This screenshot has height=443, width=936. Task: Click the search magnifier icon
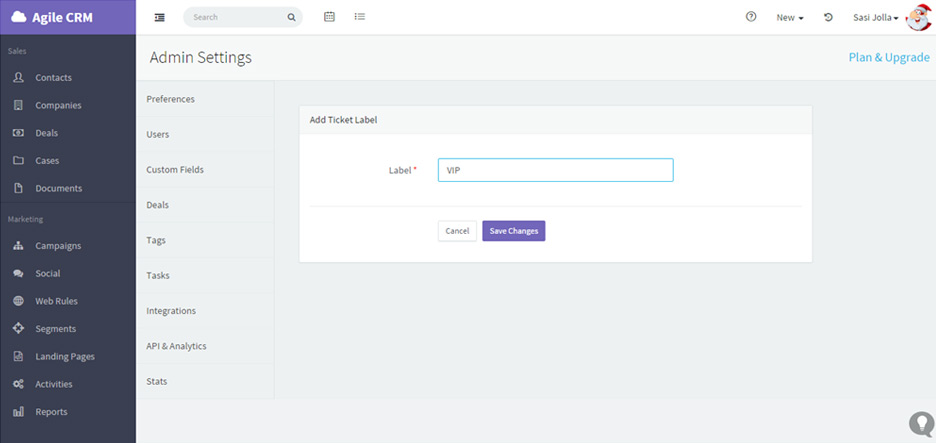(x=291, y=17)
